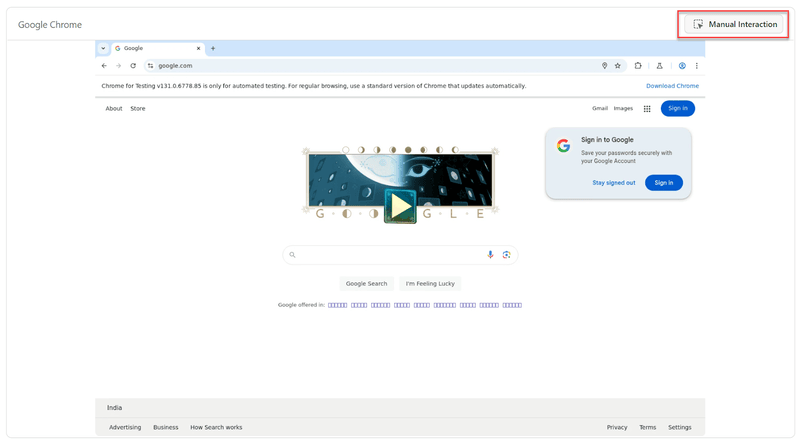Click the magnifier icon in search box
800x445 pixels.
point(292,255)
